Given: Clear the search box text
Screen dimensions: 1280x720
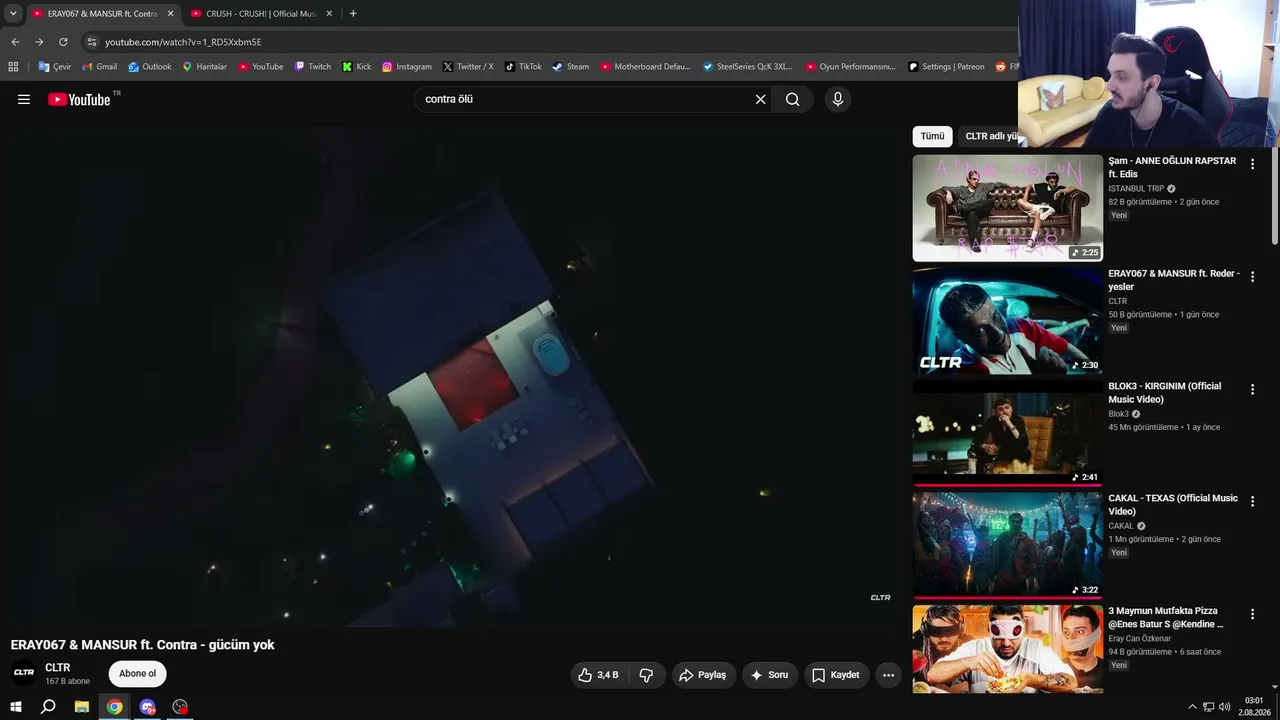Looking at the screenshot, I should point(760,99).
